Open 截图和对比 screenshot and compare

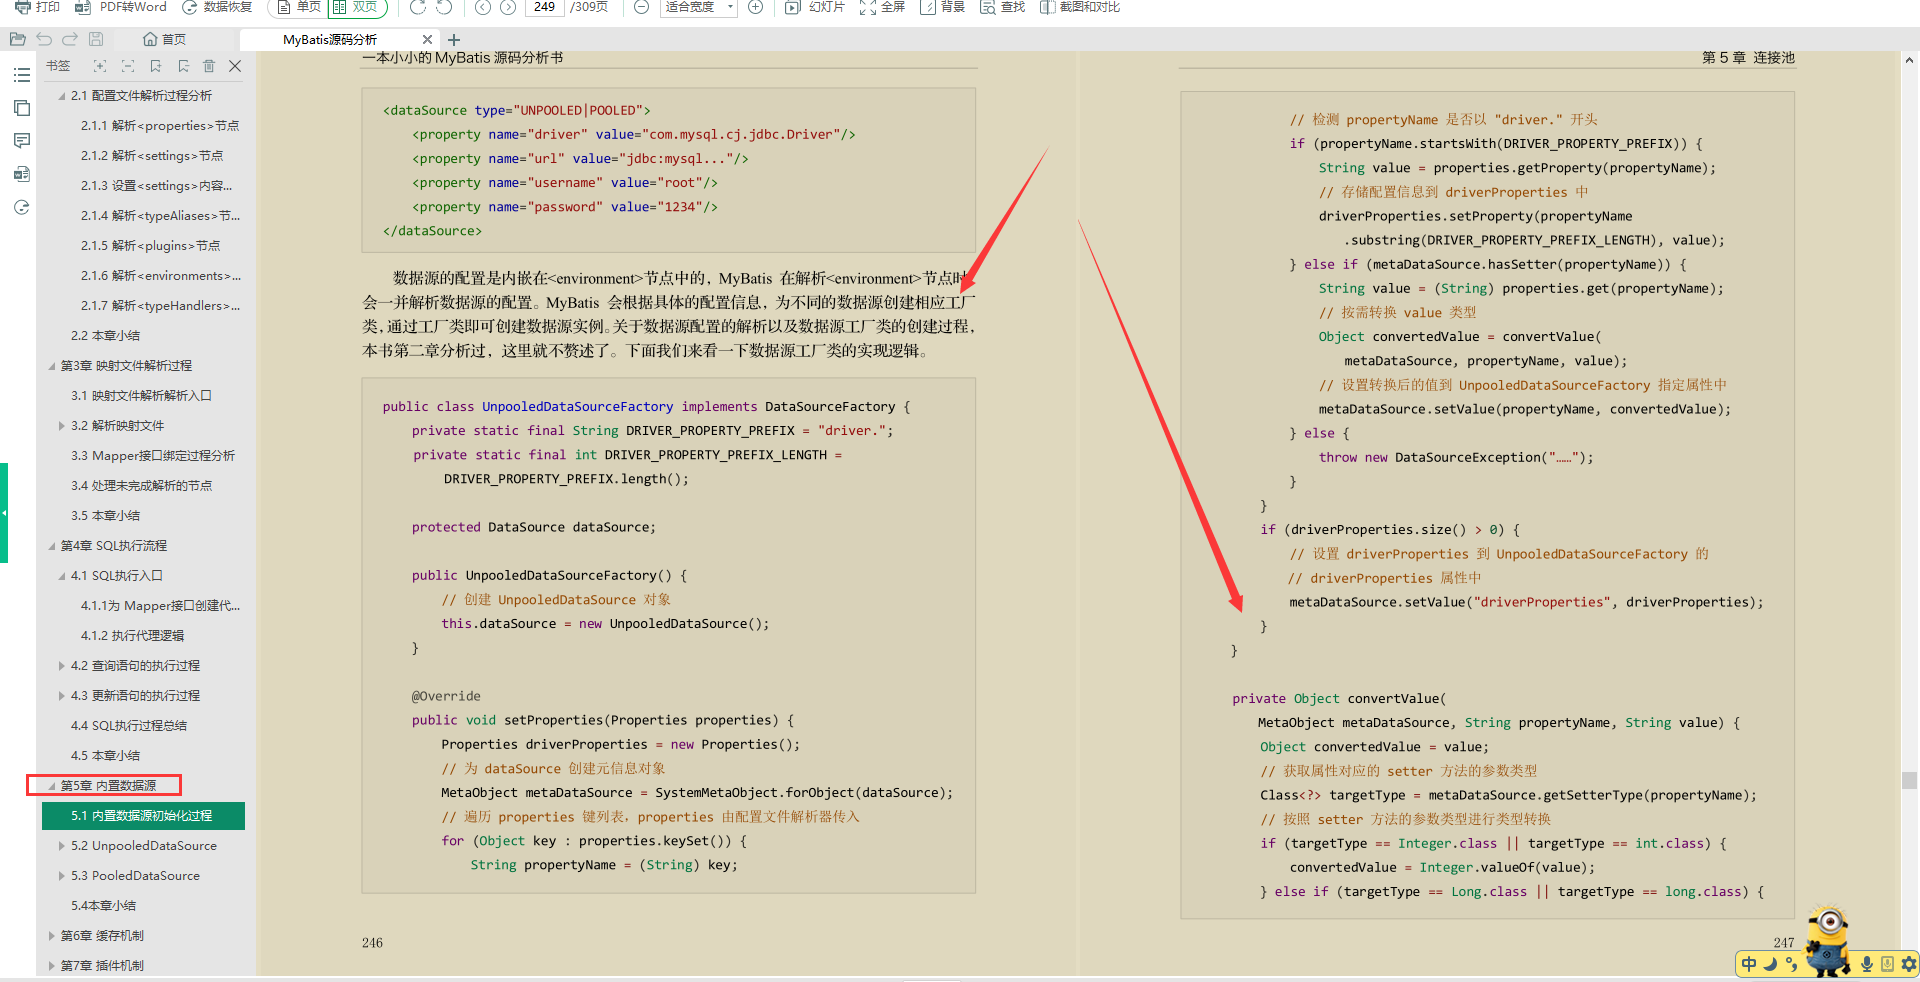[1079, 7]
